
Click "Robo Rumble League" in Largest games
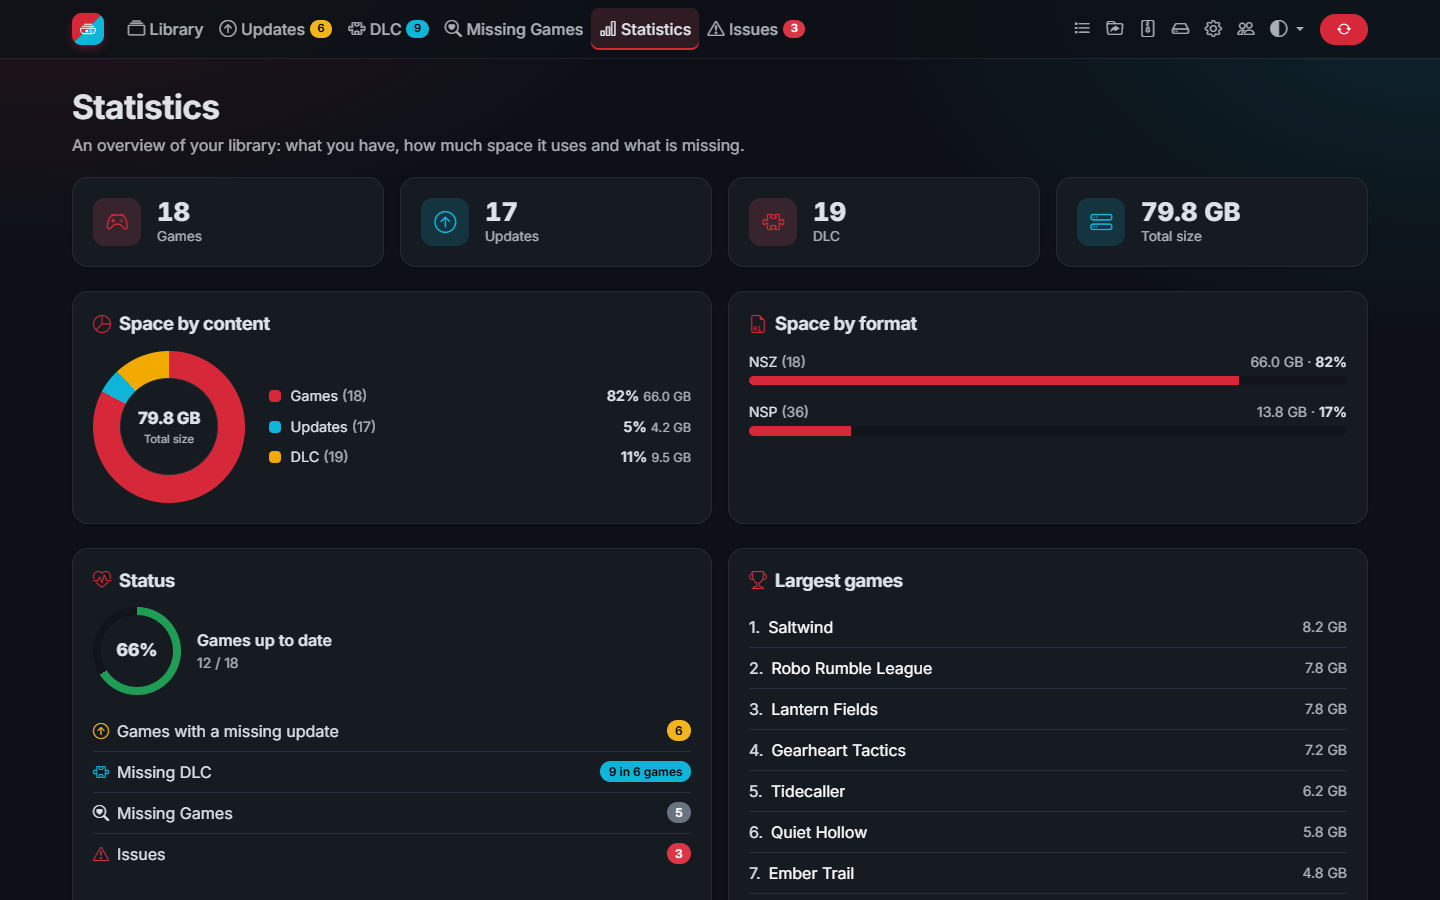tap(1048, 668)
